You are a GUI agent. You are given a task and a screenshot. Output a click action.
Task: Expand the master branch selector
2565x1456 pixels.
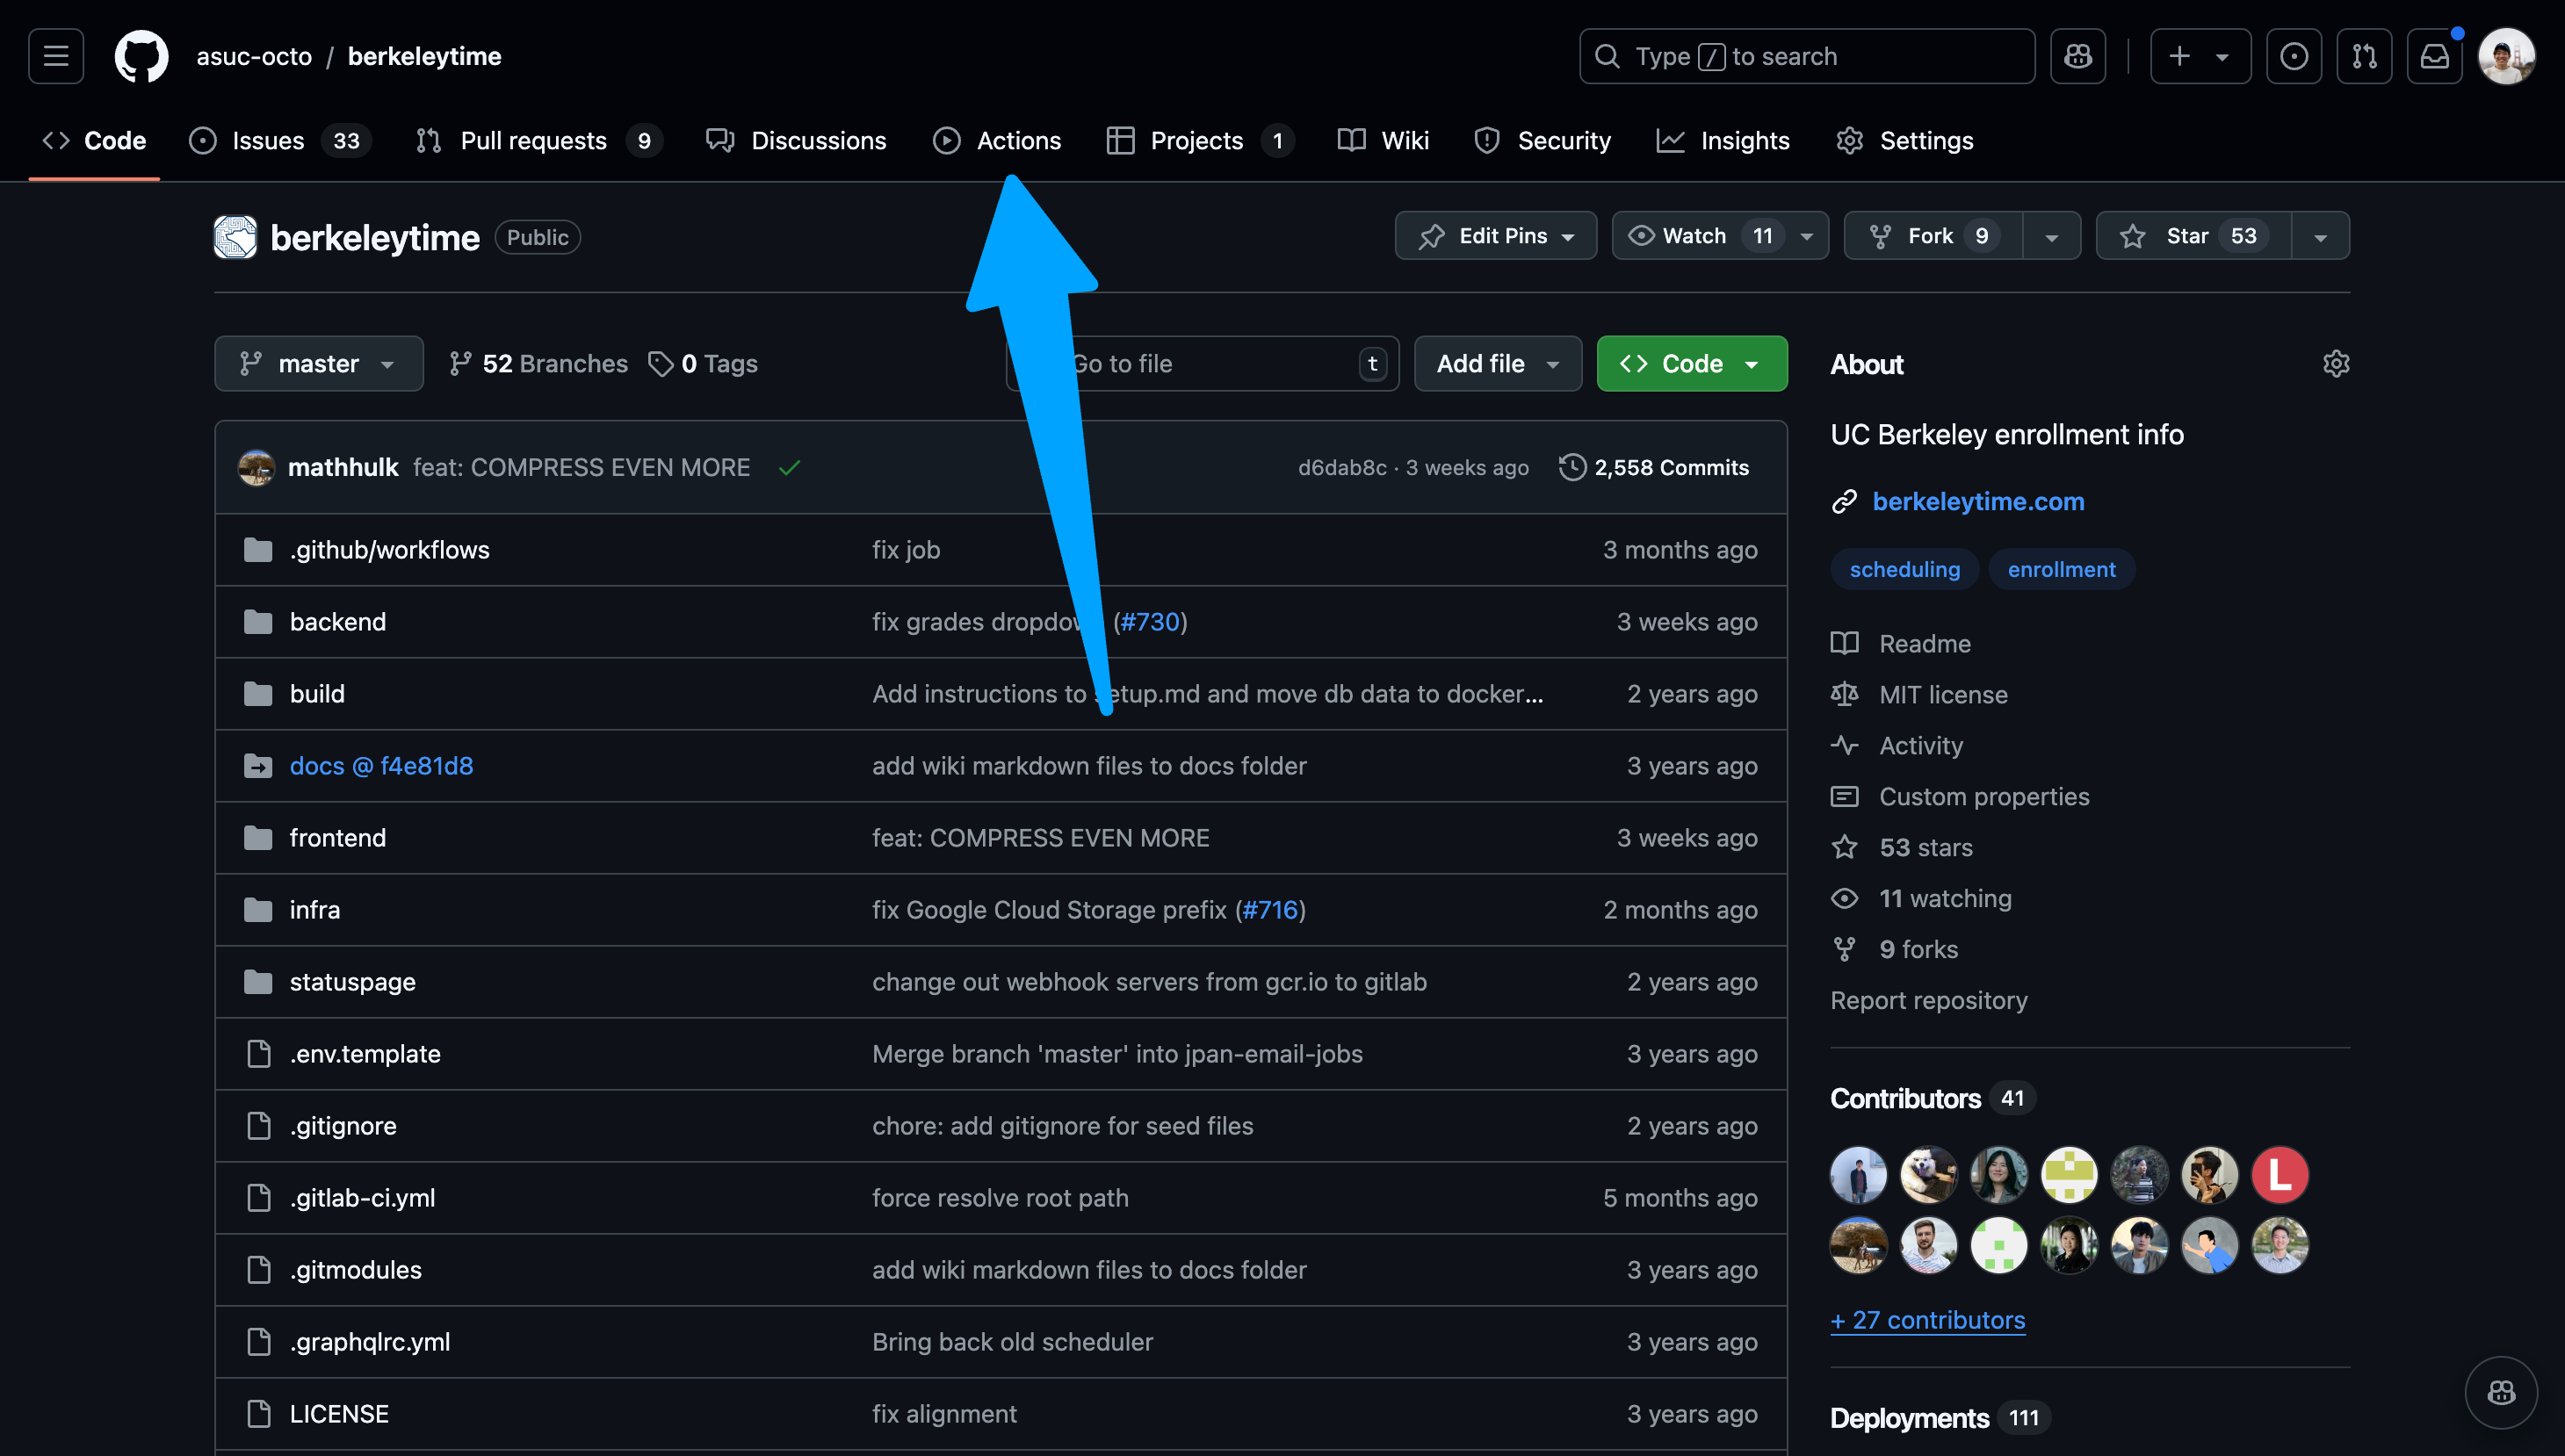point(318,364)
